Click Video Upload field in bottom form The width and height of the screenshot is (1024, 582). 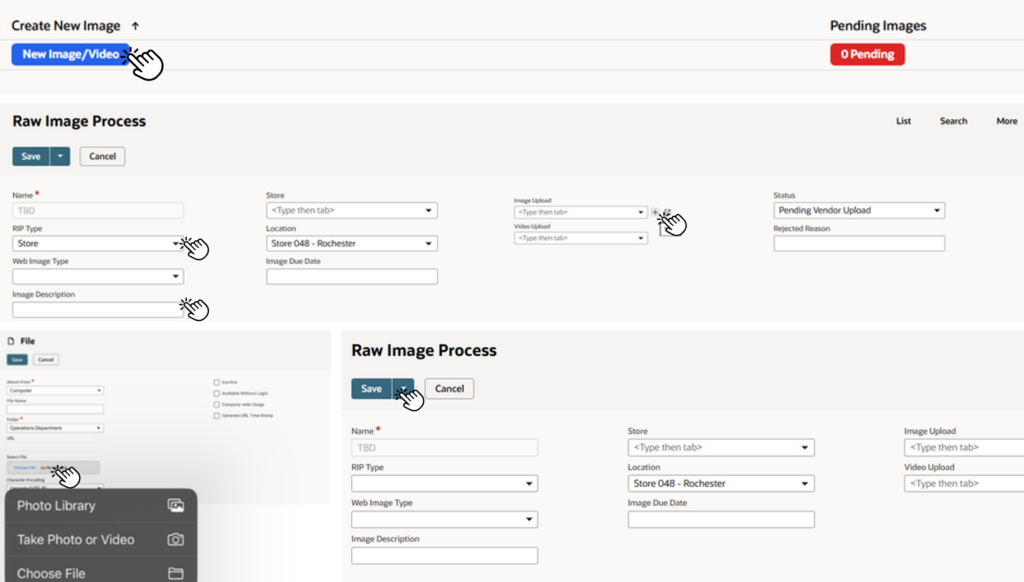tap(964, 483)
